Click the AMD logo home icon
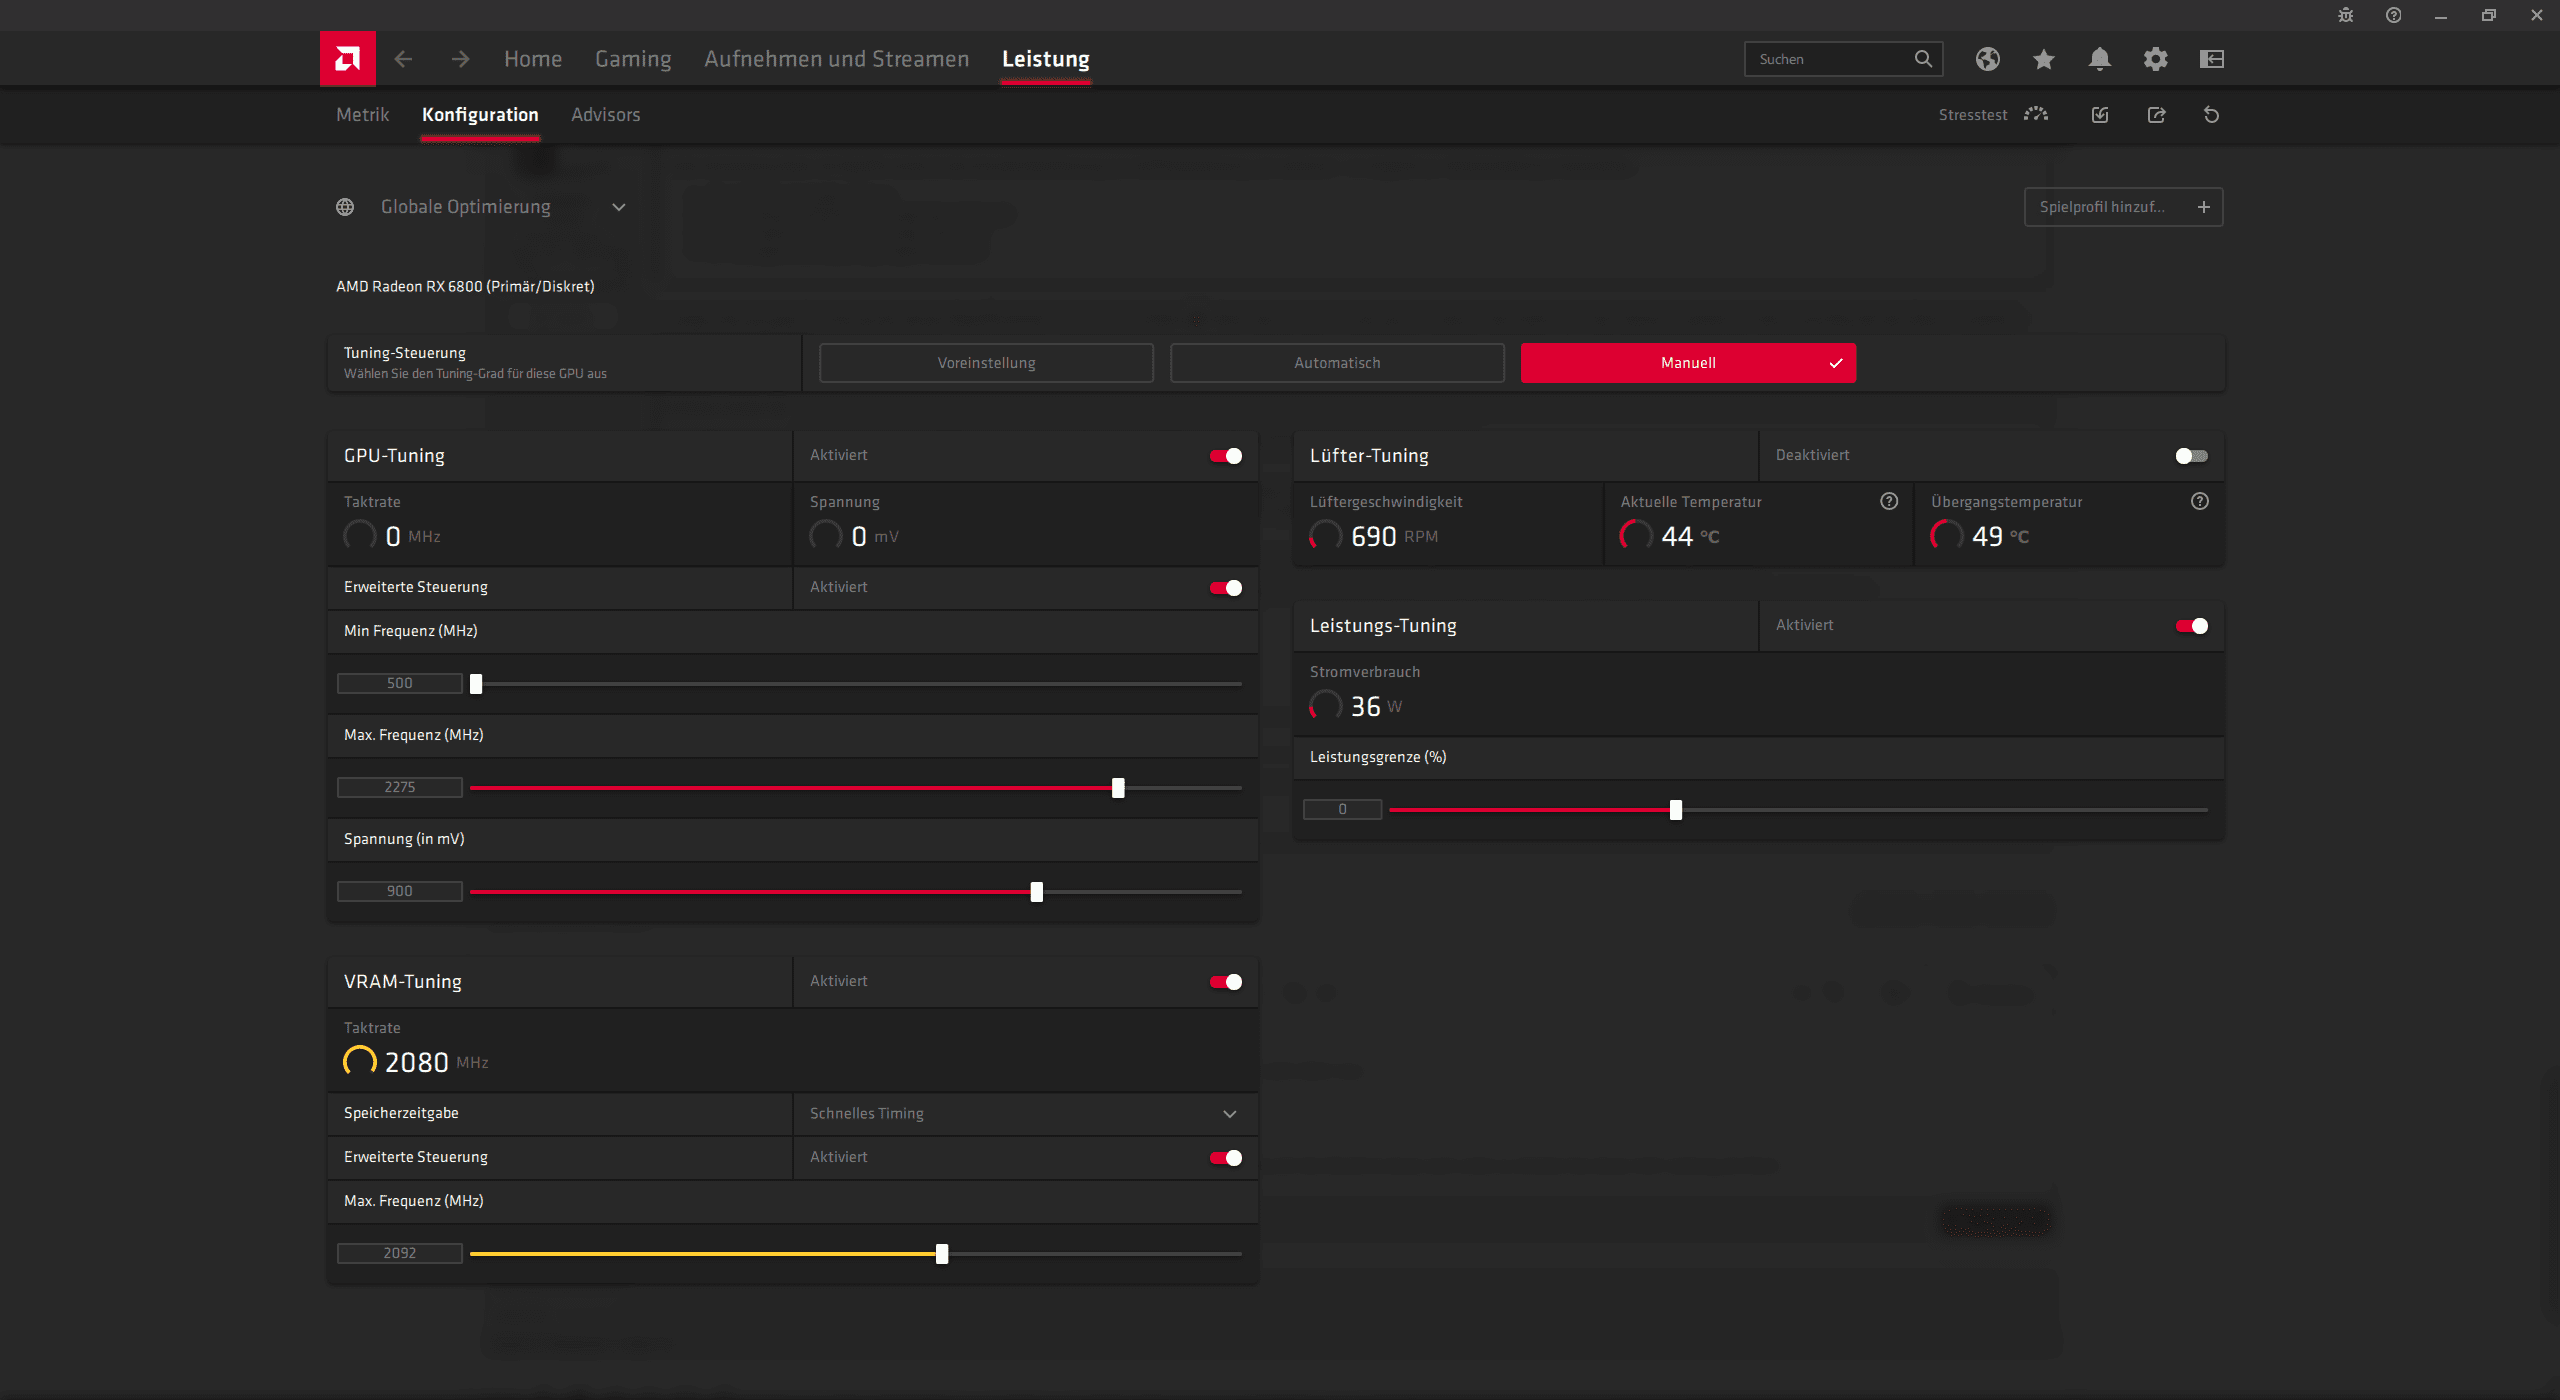 point(347,59)
